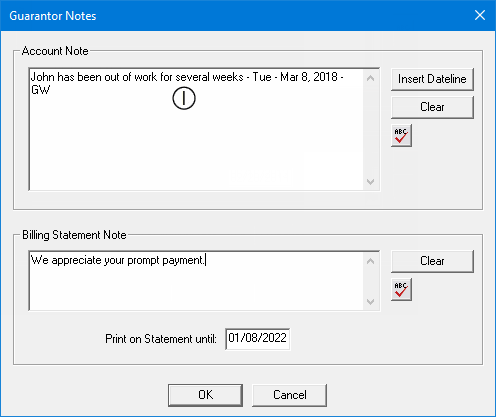Clear the Account Note text
Screen dimensions: 496x417
click(x=432, y=107)
